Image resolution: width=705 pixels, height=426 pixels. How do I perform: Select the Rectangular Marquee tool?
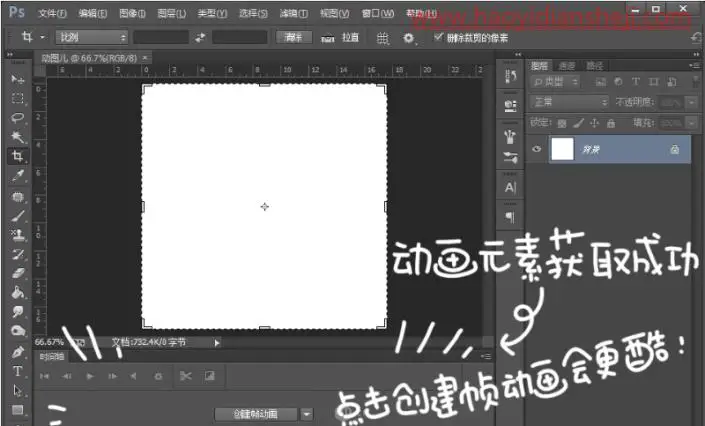18,98
